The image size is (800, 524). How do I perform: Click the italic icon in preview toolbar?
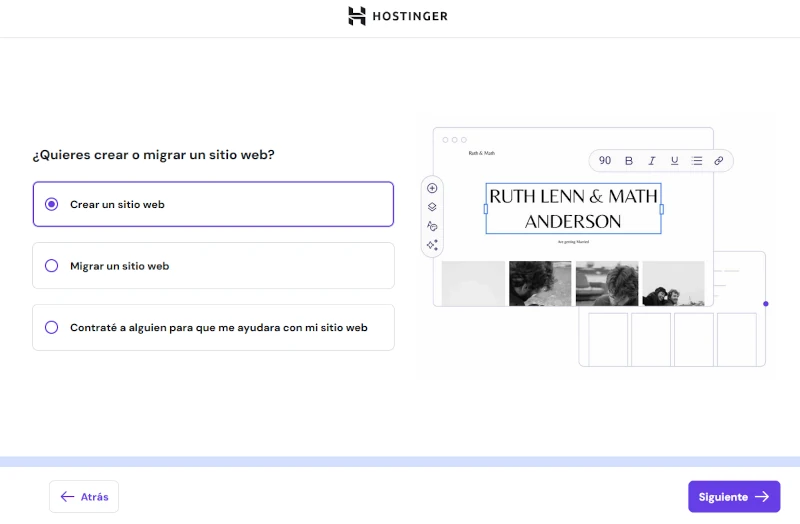point(652,160)
